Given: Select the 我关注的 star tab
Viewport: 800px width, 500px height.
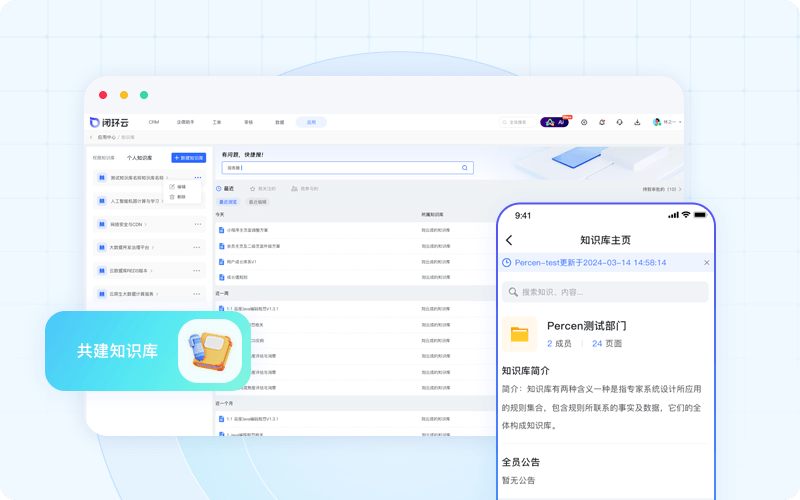Looking at the screenshot, I should click(x=263, y=188).
